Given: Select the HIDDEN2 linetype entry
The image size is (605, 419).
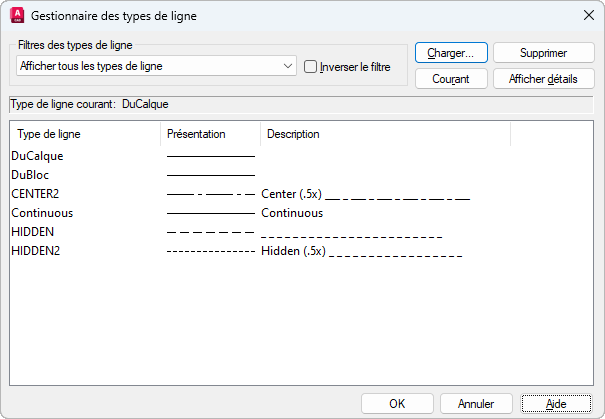Looking at the screenshot, I should [x=36, y=251].
